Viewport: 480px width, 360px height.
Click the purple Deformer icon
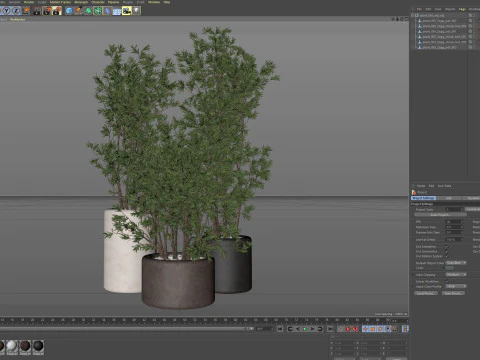107,11
